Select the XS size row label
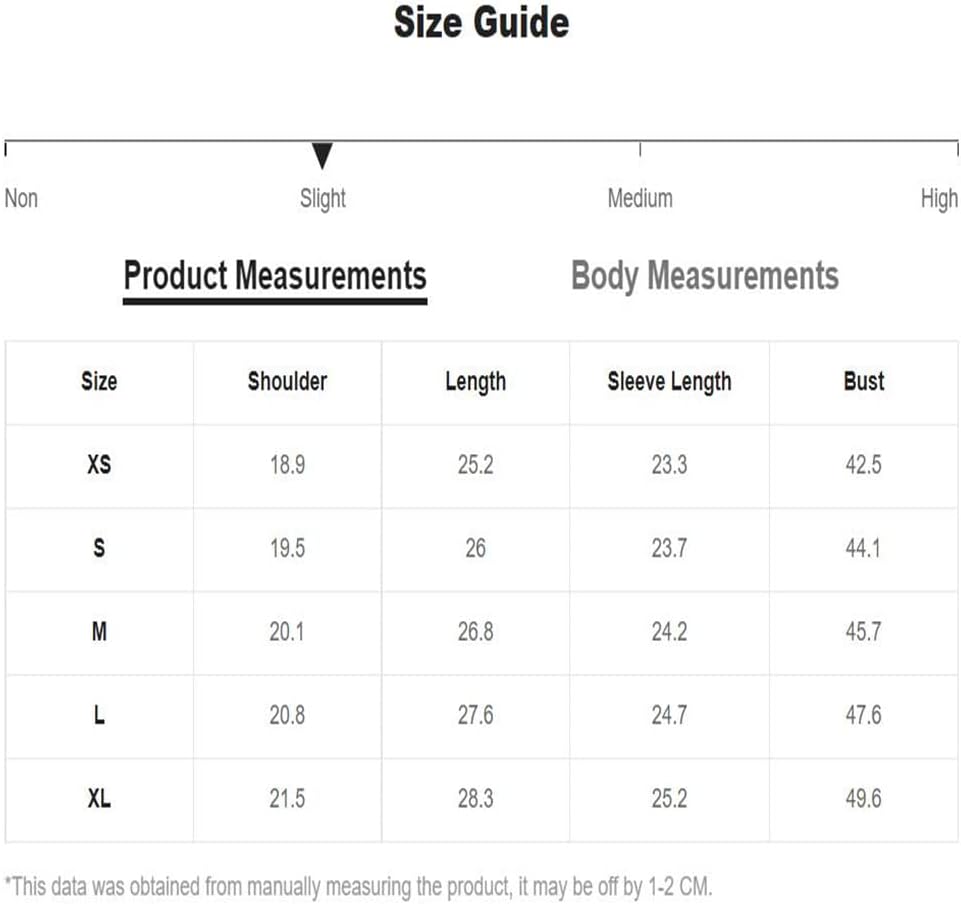The height and width of the screenshot is (904, 961). pos(99,465)
